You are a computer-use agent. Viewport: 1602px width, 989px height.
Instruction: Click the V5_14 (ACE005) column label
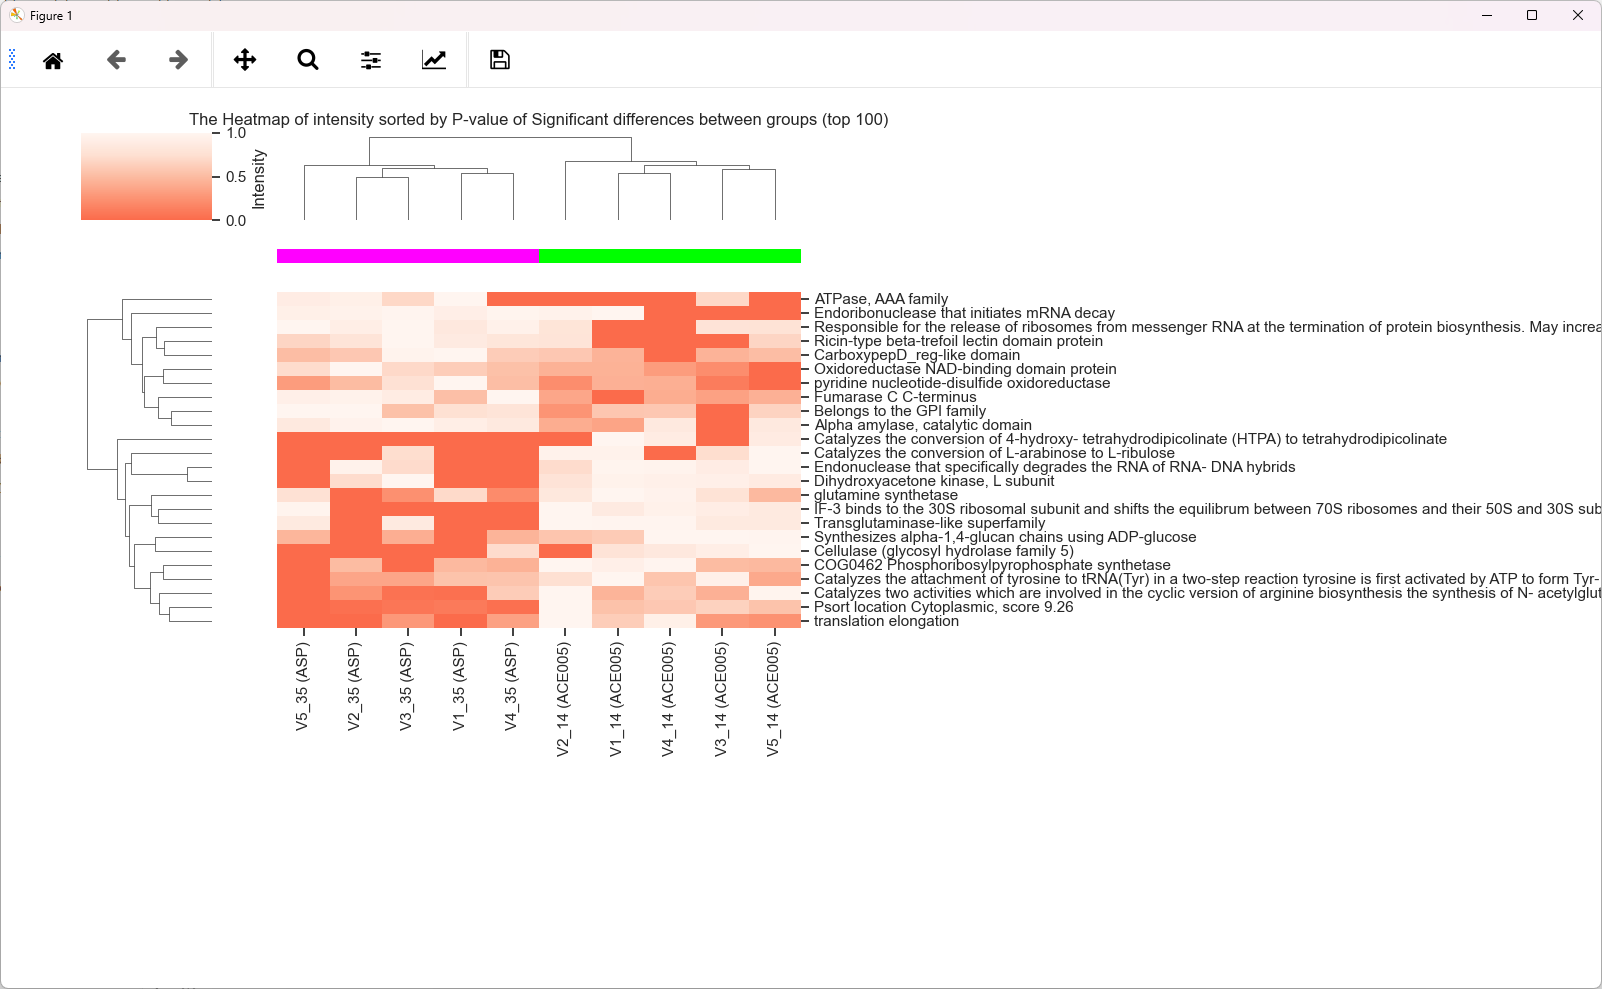[774, 699]
